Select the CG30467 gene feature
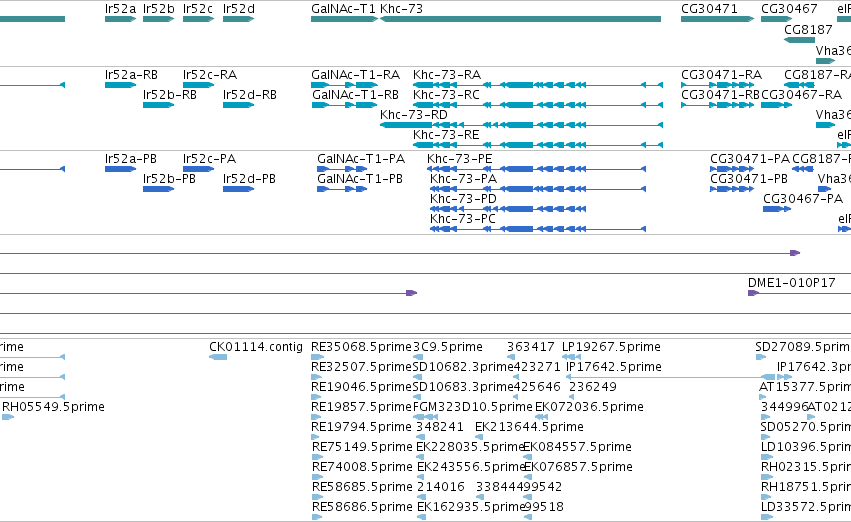The height and width of the screenshot is (522, 851). click(x=777, y=19)
